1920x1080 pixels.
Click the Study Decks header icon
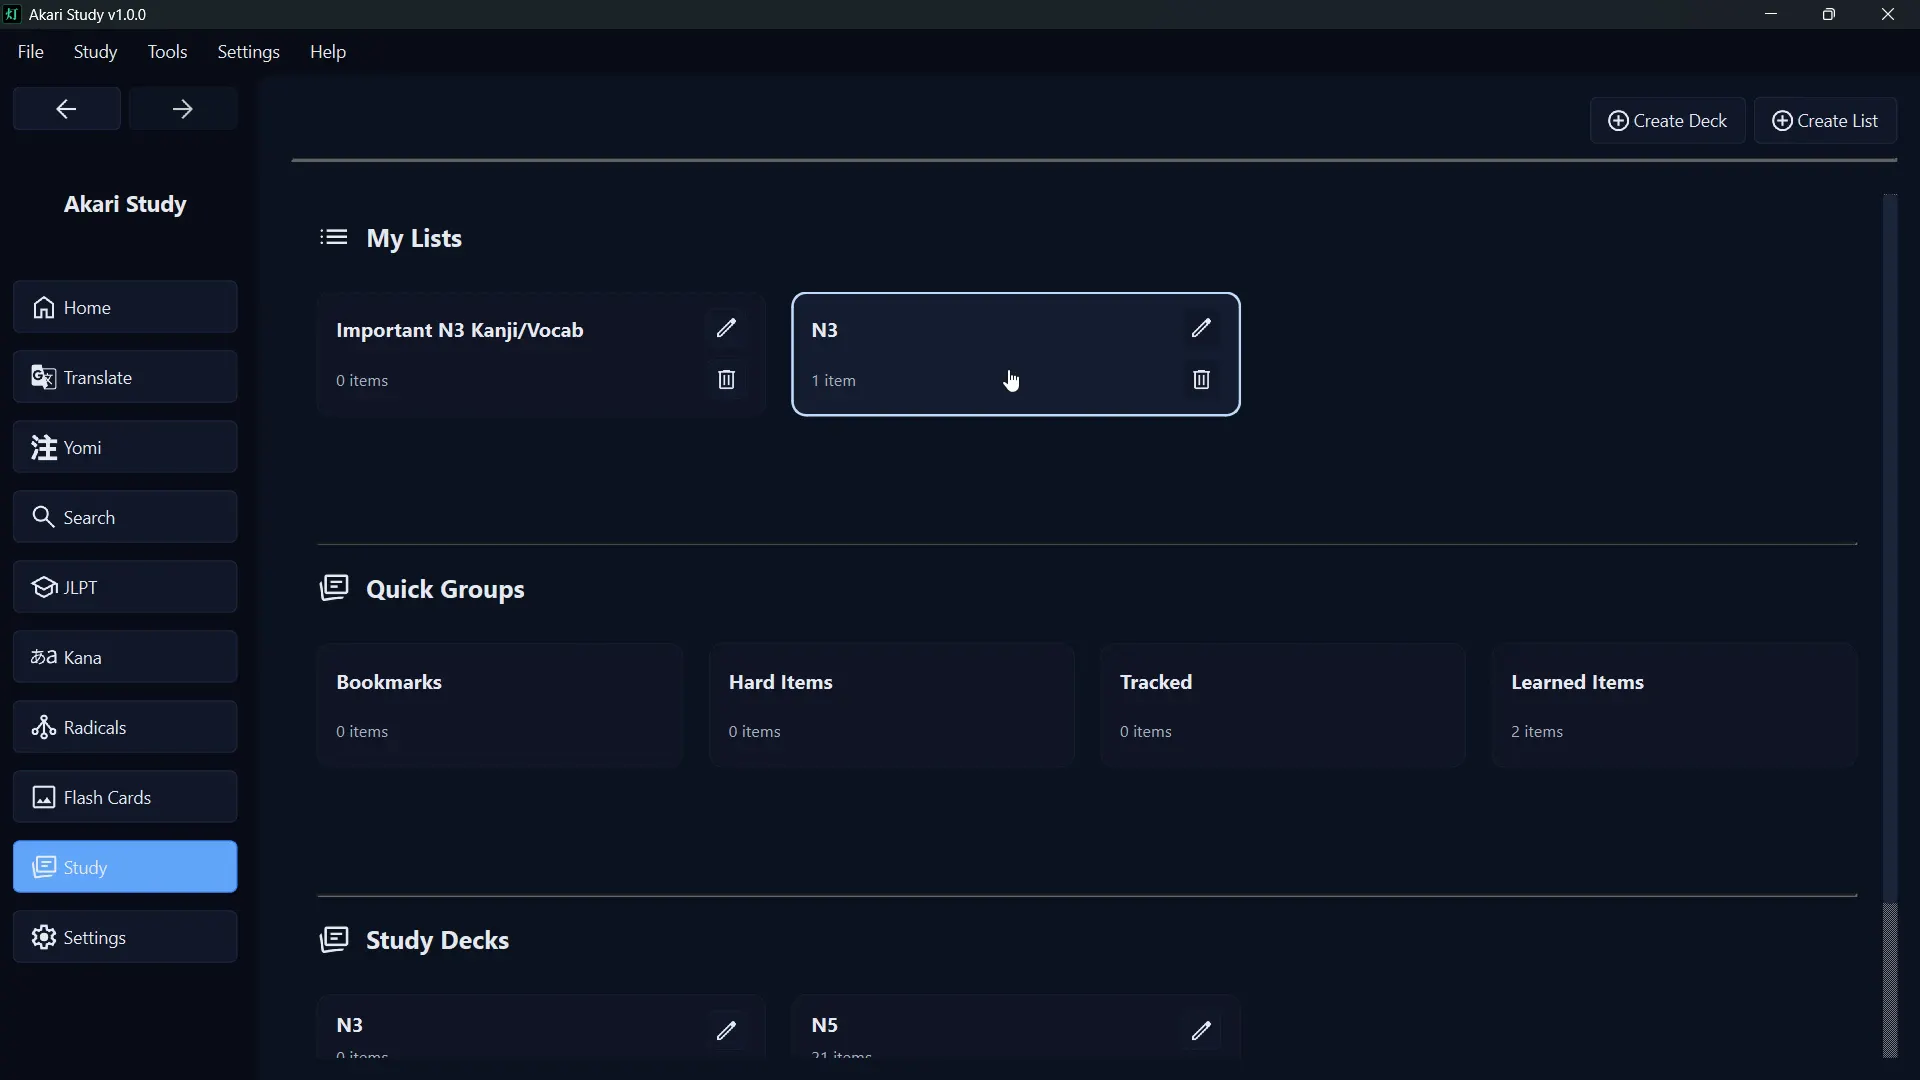pyautogui.click(x=334, y=939)
